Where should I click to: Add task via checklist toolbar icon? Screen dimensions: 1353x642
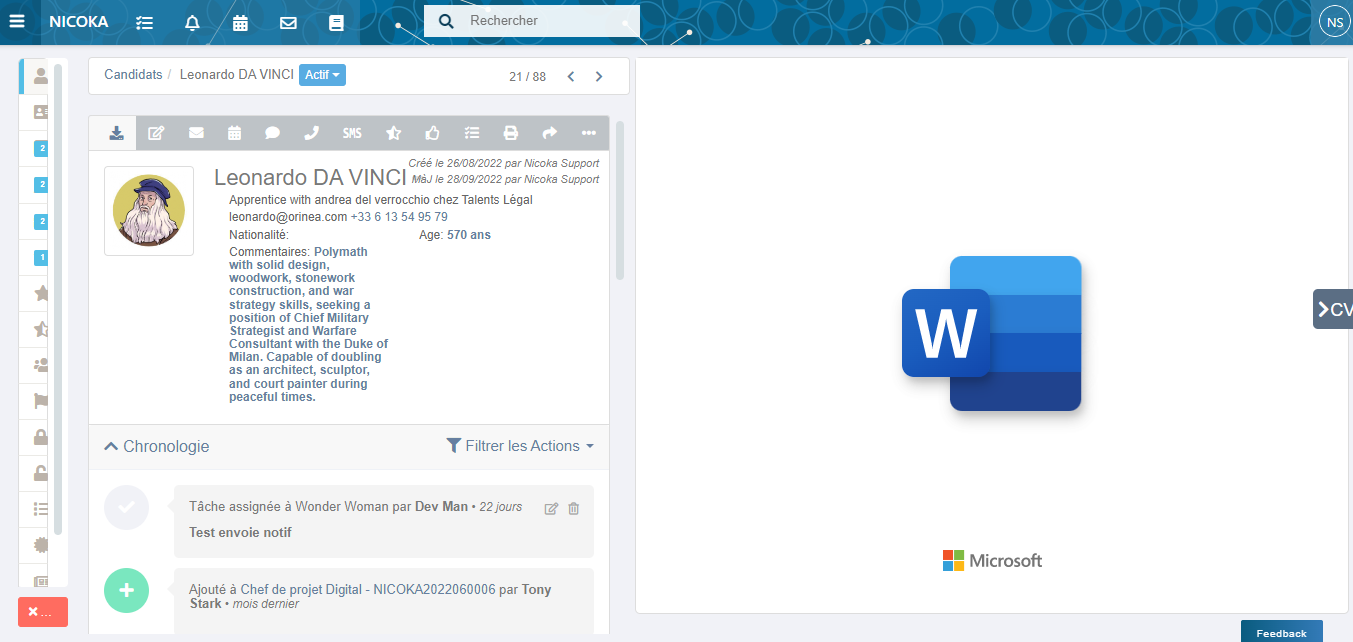(x=472, y=132)
